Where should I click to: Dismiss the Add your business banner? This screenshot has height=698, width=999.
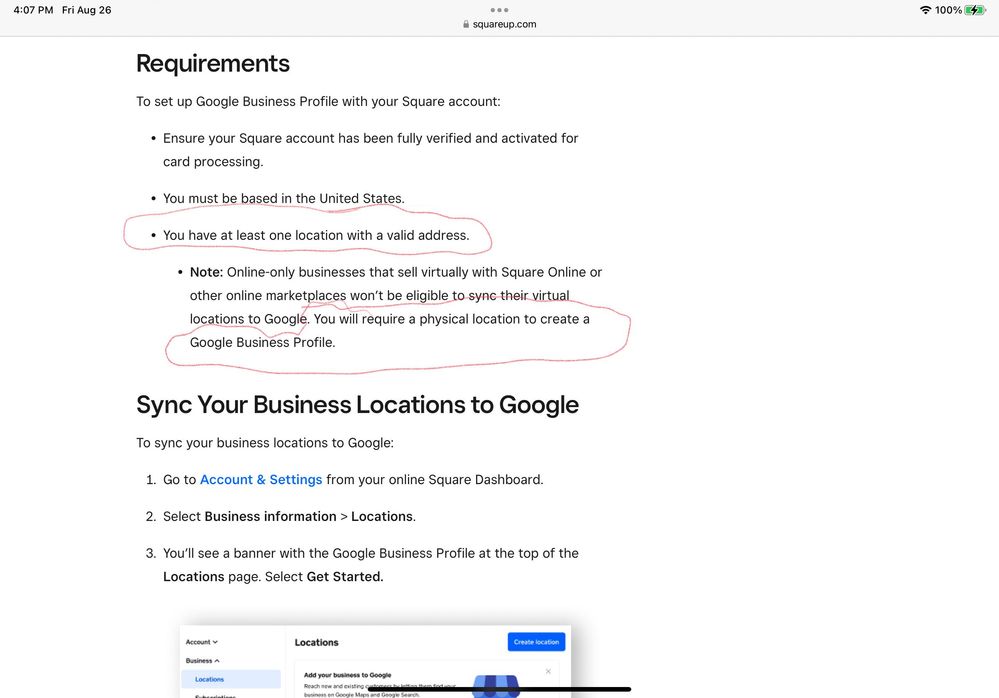click(548, 671)
